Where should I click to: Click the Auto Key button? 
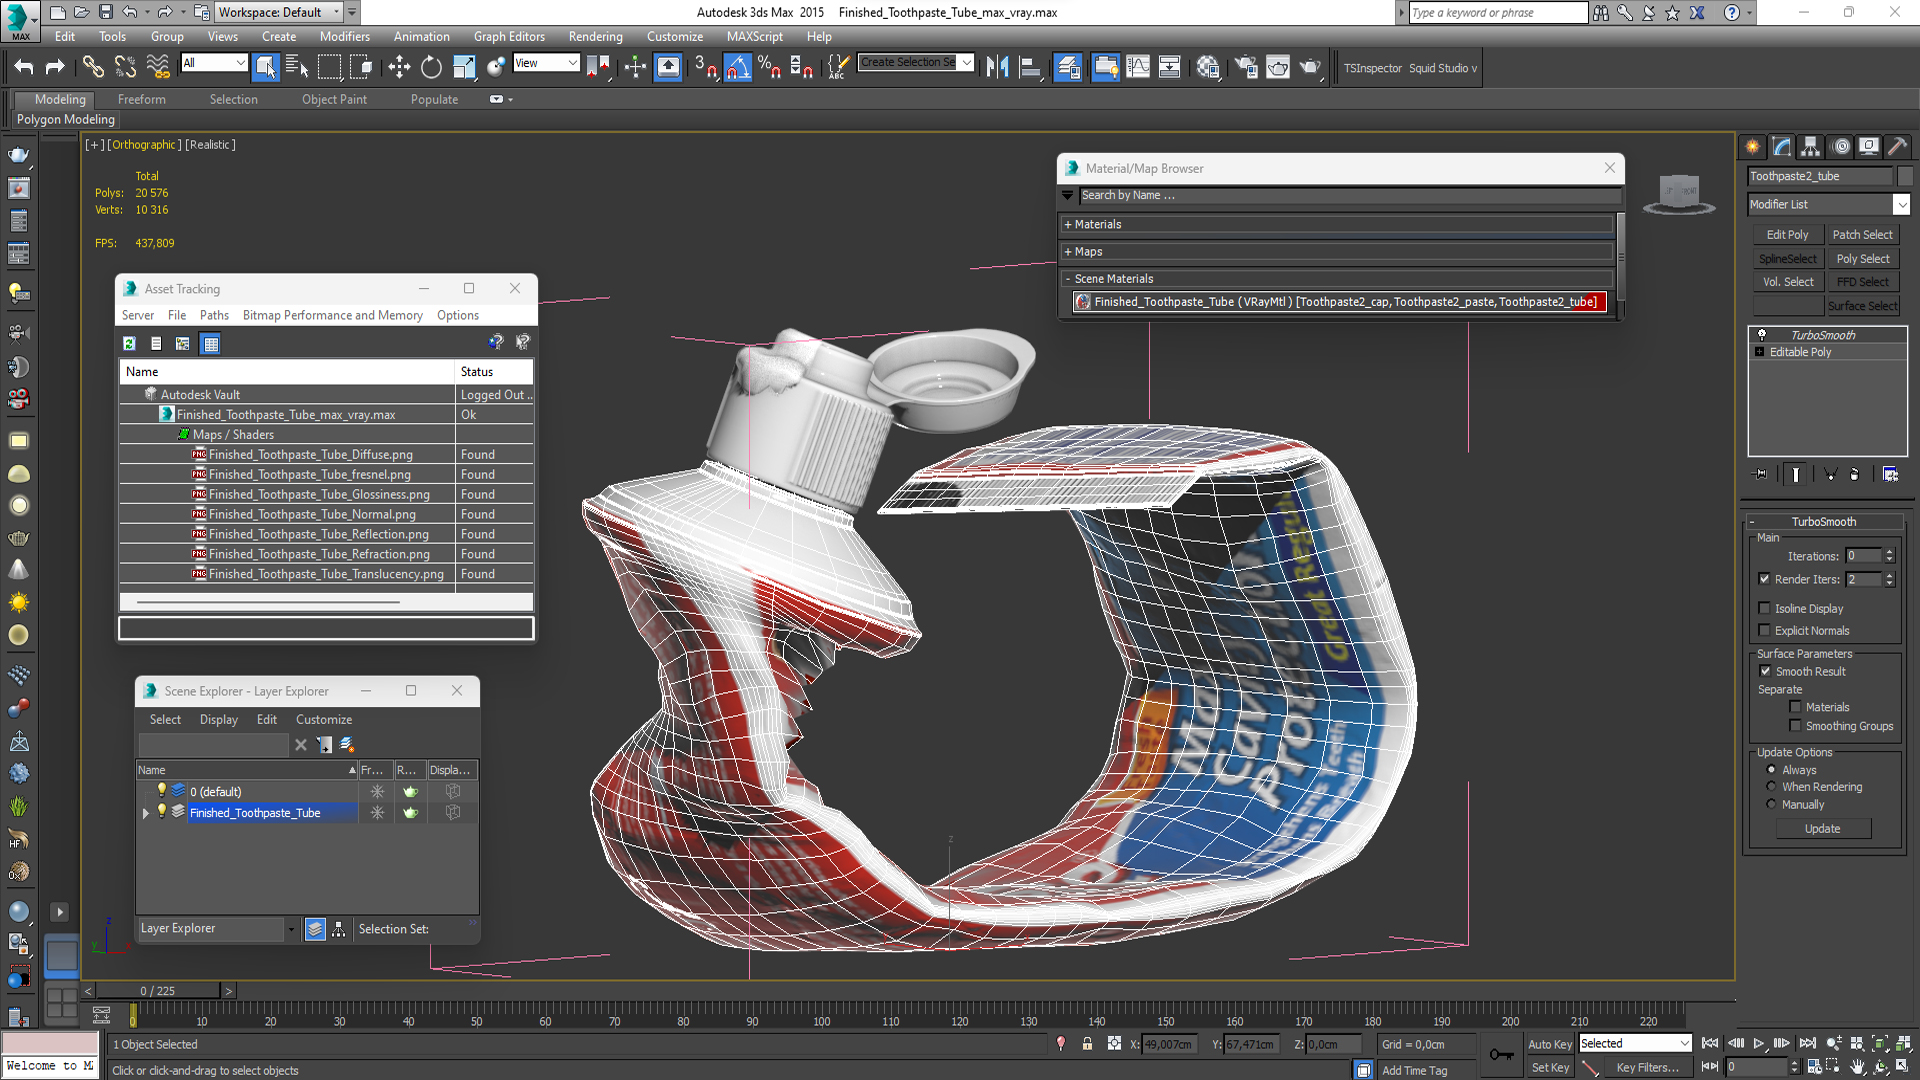pos(1550,1044)
